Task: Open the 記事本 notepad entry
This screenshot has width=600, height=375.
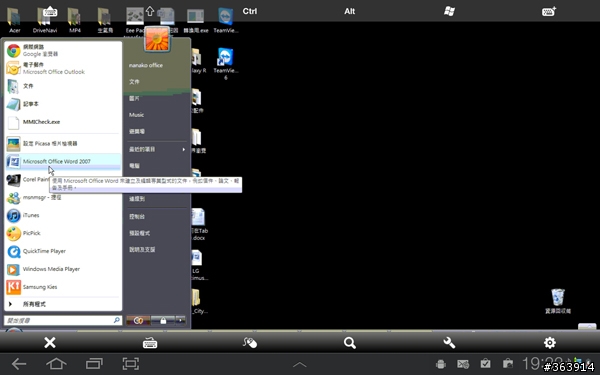Action: [63, 104]
